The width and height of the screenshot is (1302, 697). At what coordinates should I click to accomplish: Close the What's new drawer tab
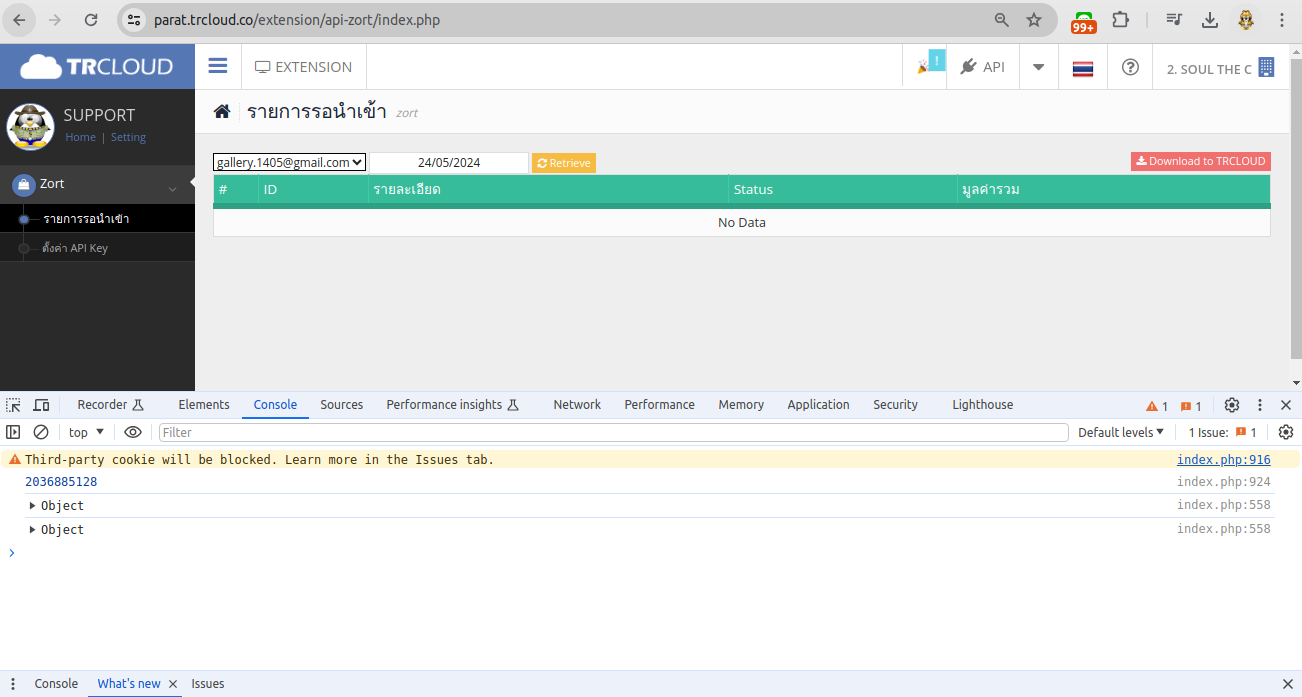pos(172,684)
